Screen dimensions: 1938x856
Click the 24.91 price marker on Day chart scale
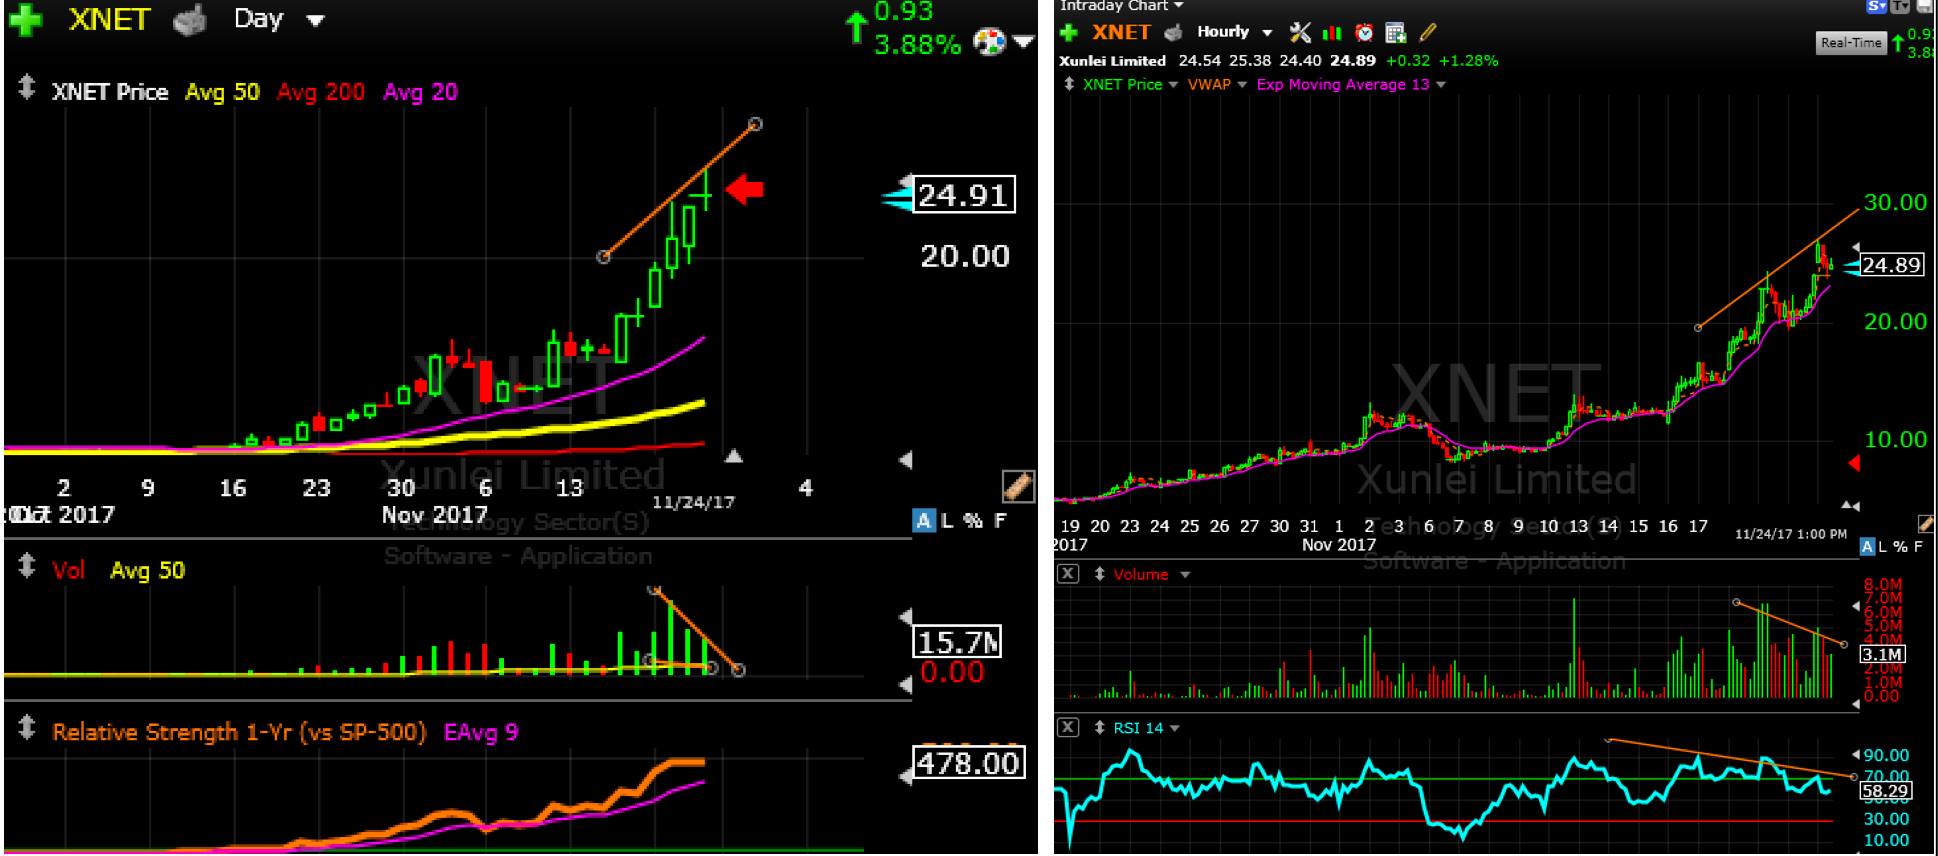point(962,194)
